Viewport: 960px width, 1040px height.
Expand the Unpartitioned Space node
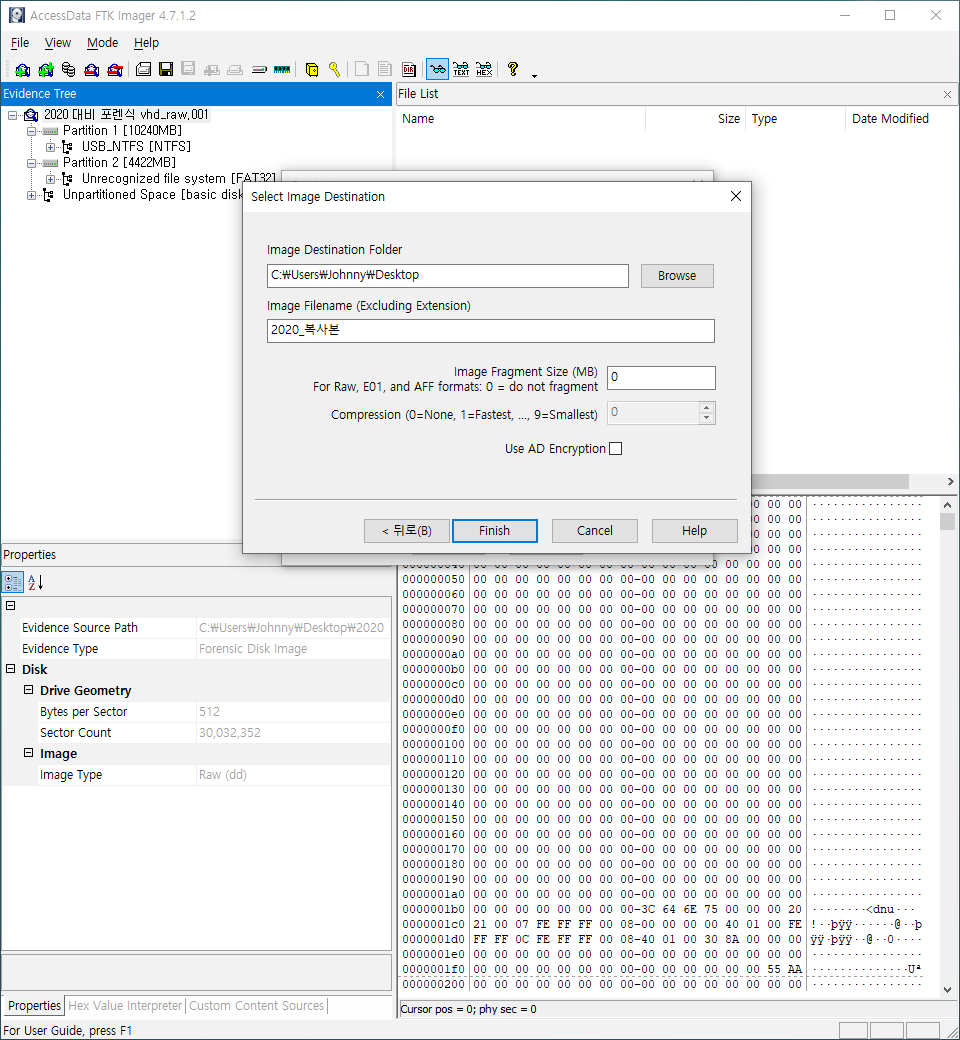[x=31, y=195]
